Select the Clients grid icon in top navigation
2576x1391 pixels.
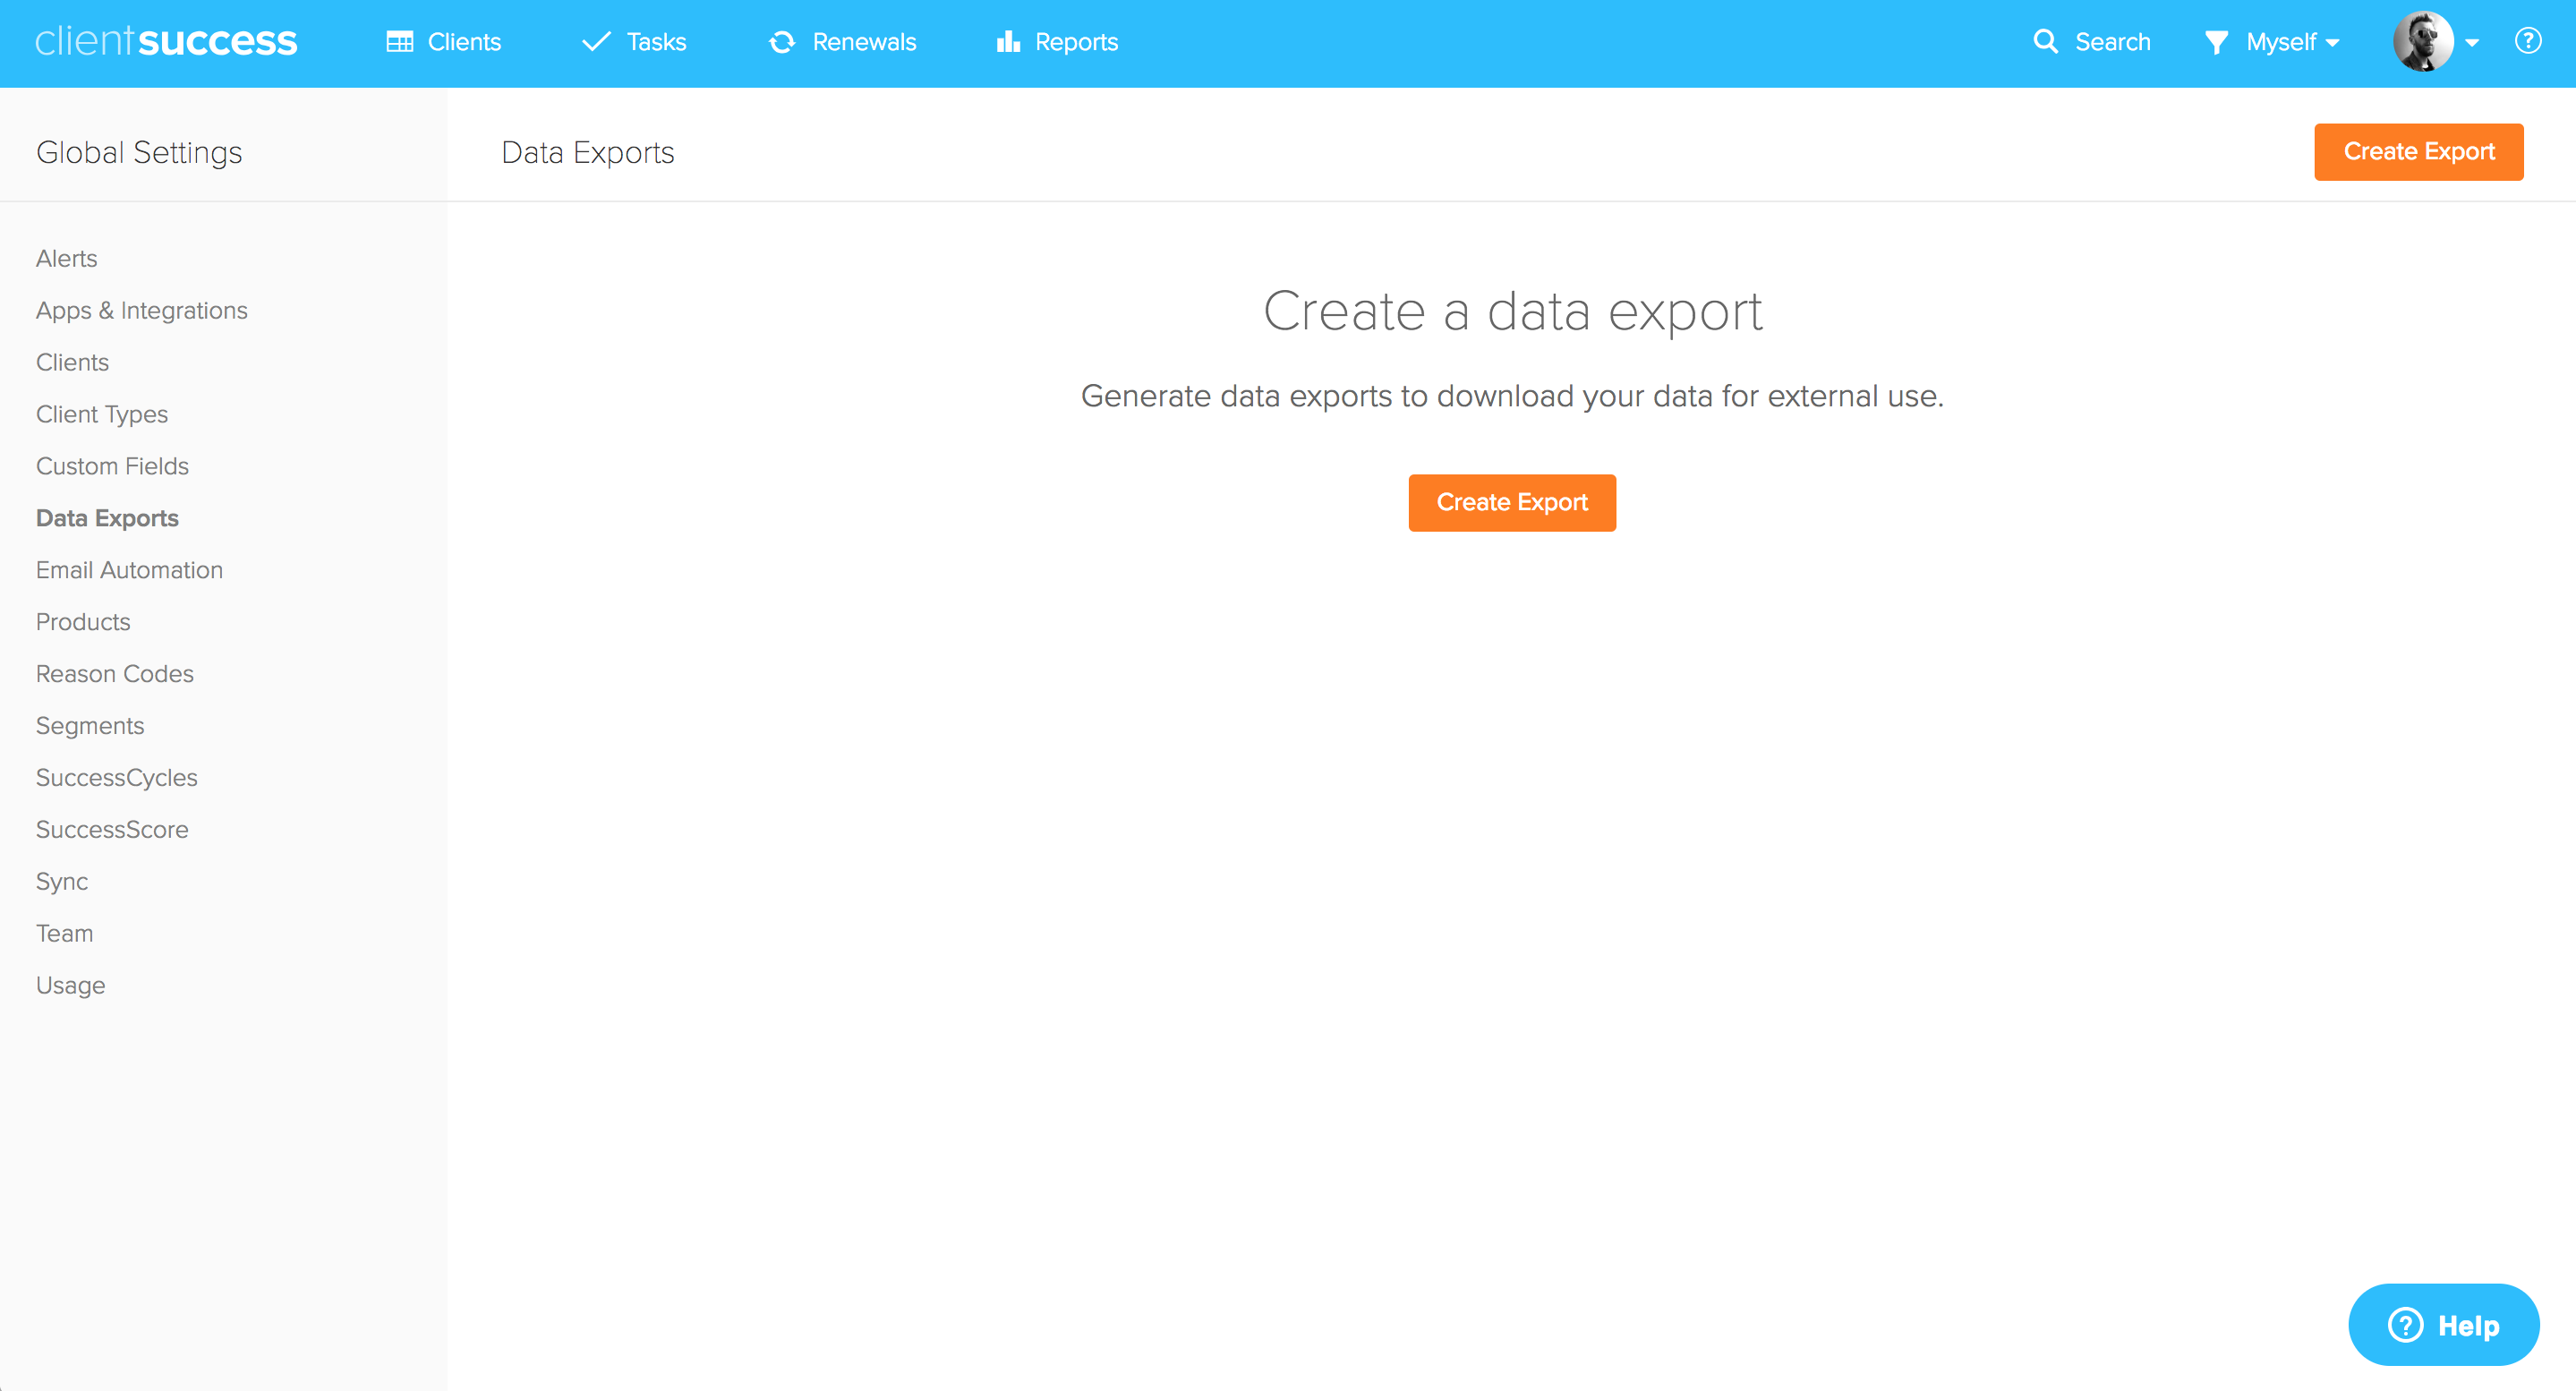click(399, 41)
